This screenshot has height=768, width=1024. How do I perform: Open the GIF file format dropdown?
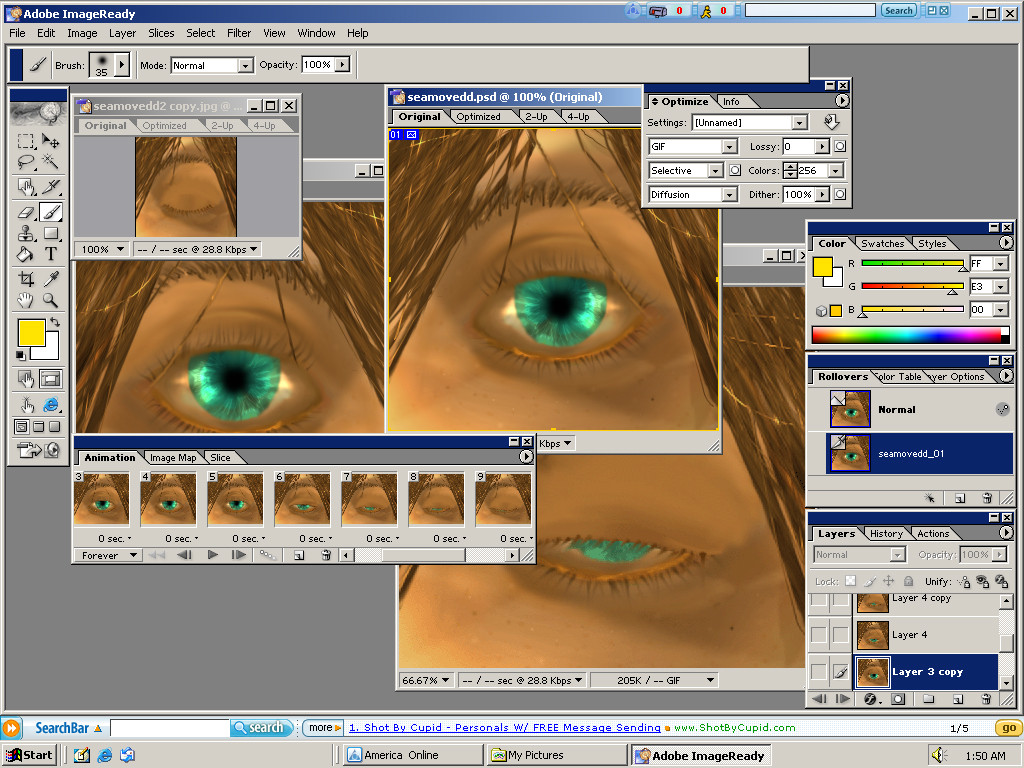point(731,147)
